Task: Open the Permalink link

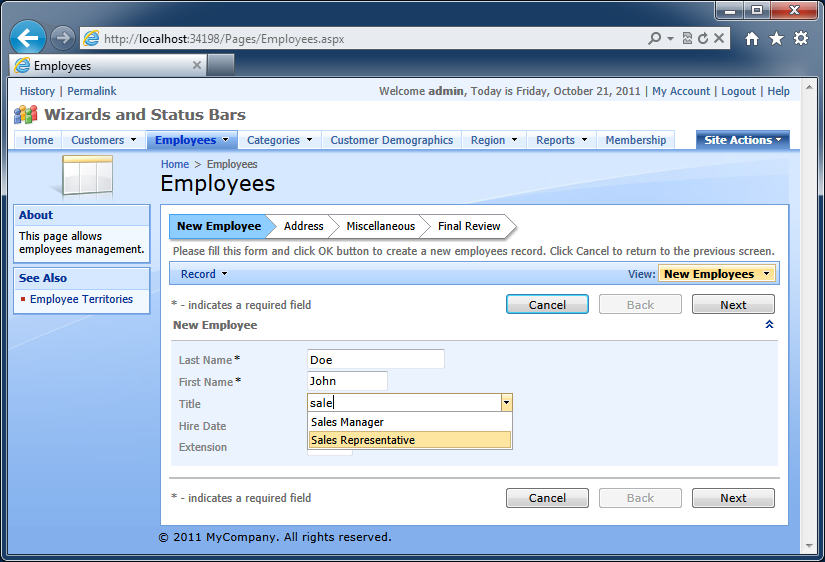Action: (92, 91)
